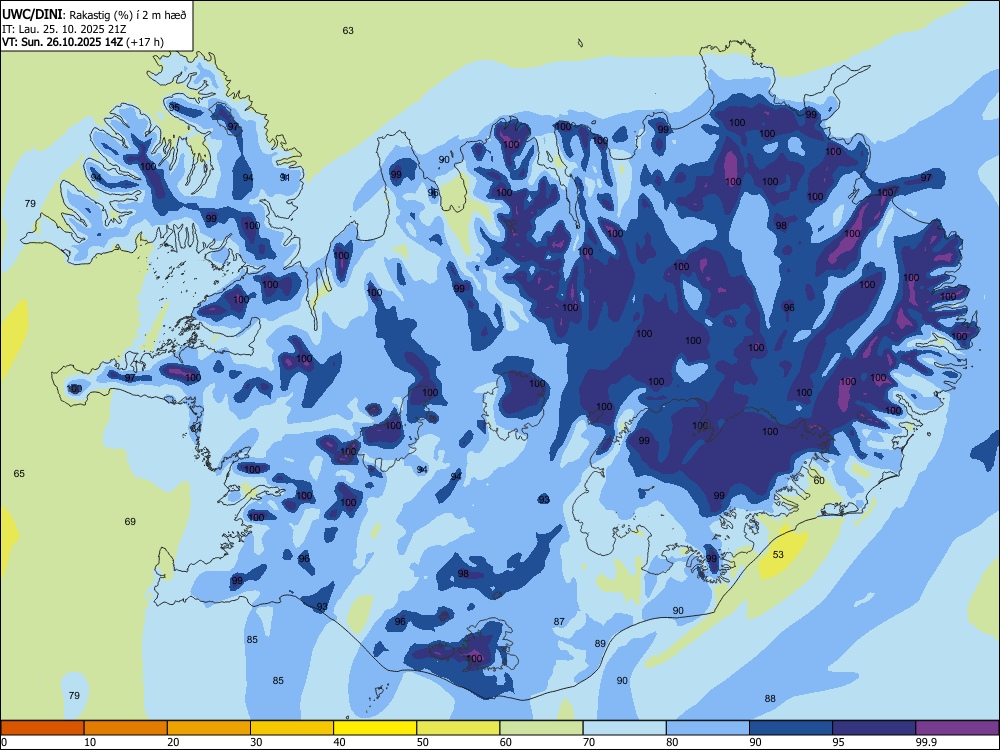Click the humidity value 88 on the map
The width and height of the screenshot is (1000, 750).
770,698
